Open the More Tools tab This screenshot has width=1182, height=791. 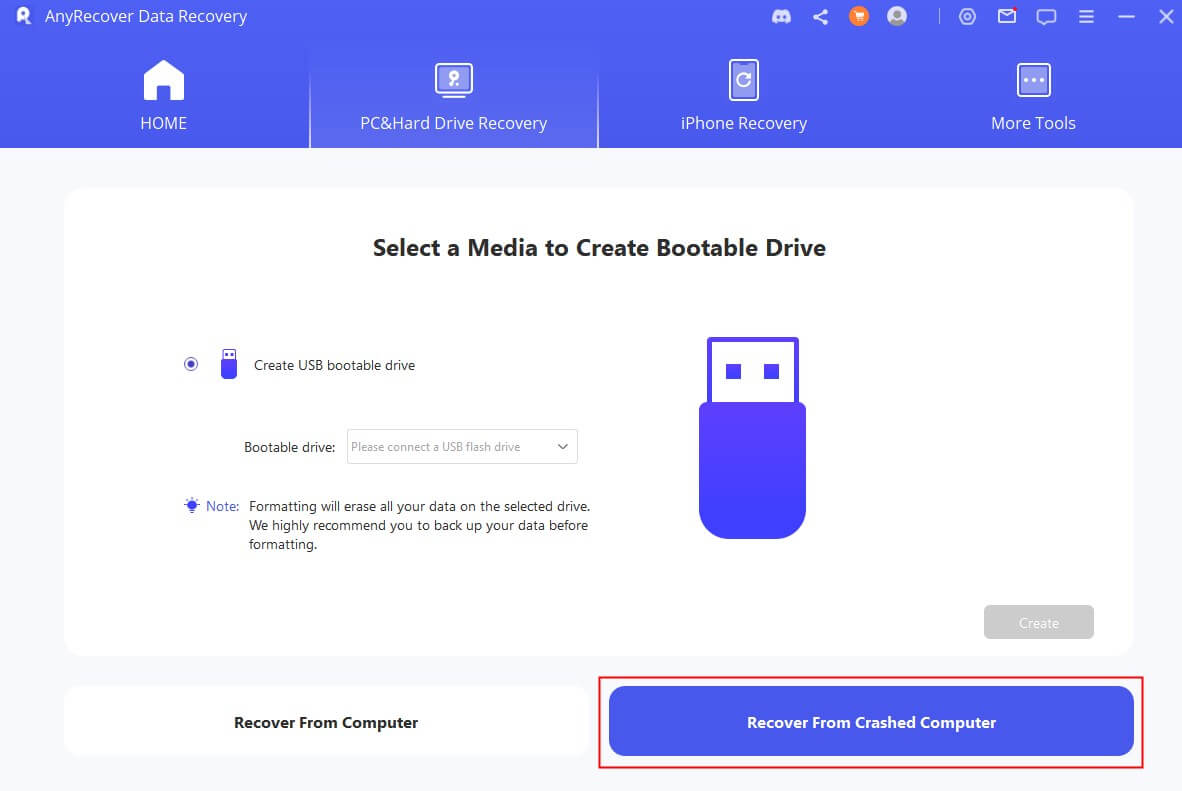coord(1033,97)
